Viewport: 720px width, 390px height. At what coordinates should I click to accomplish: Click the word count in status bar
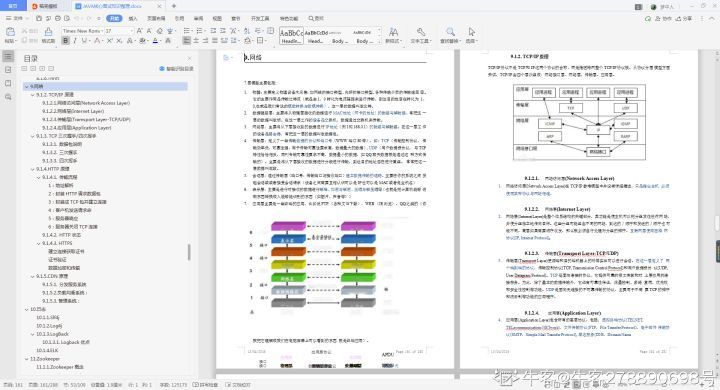173,385
